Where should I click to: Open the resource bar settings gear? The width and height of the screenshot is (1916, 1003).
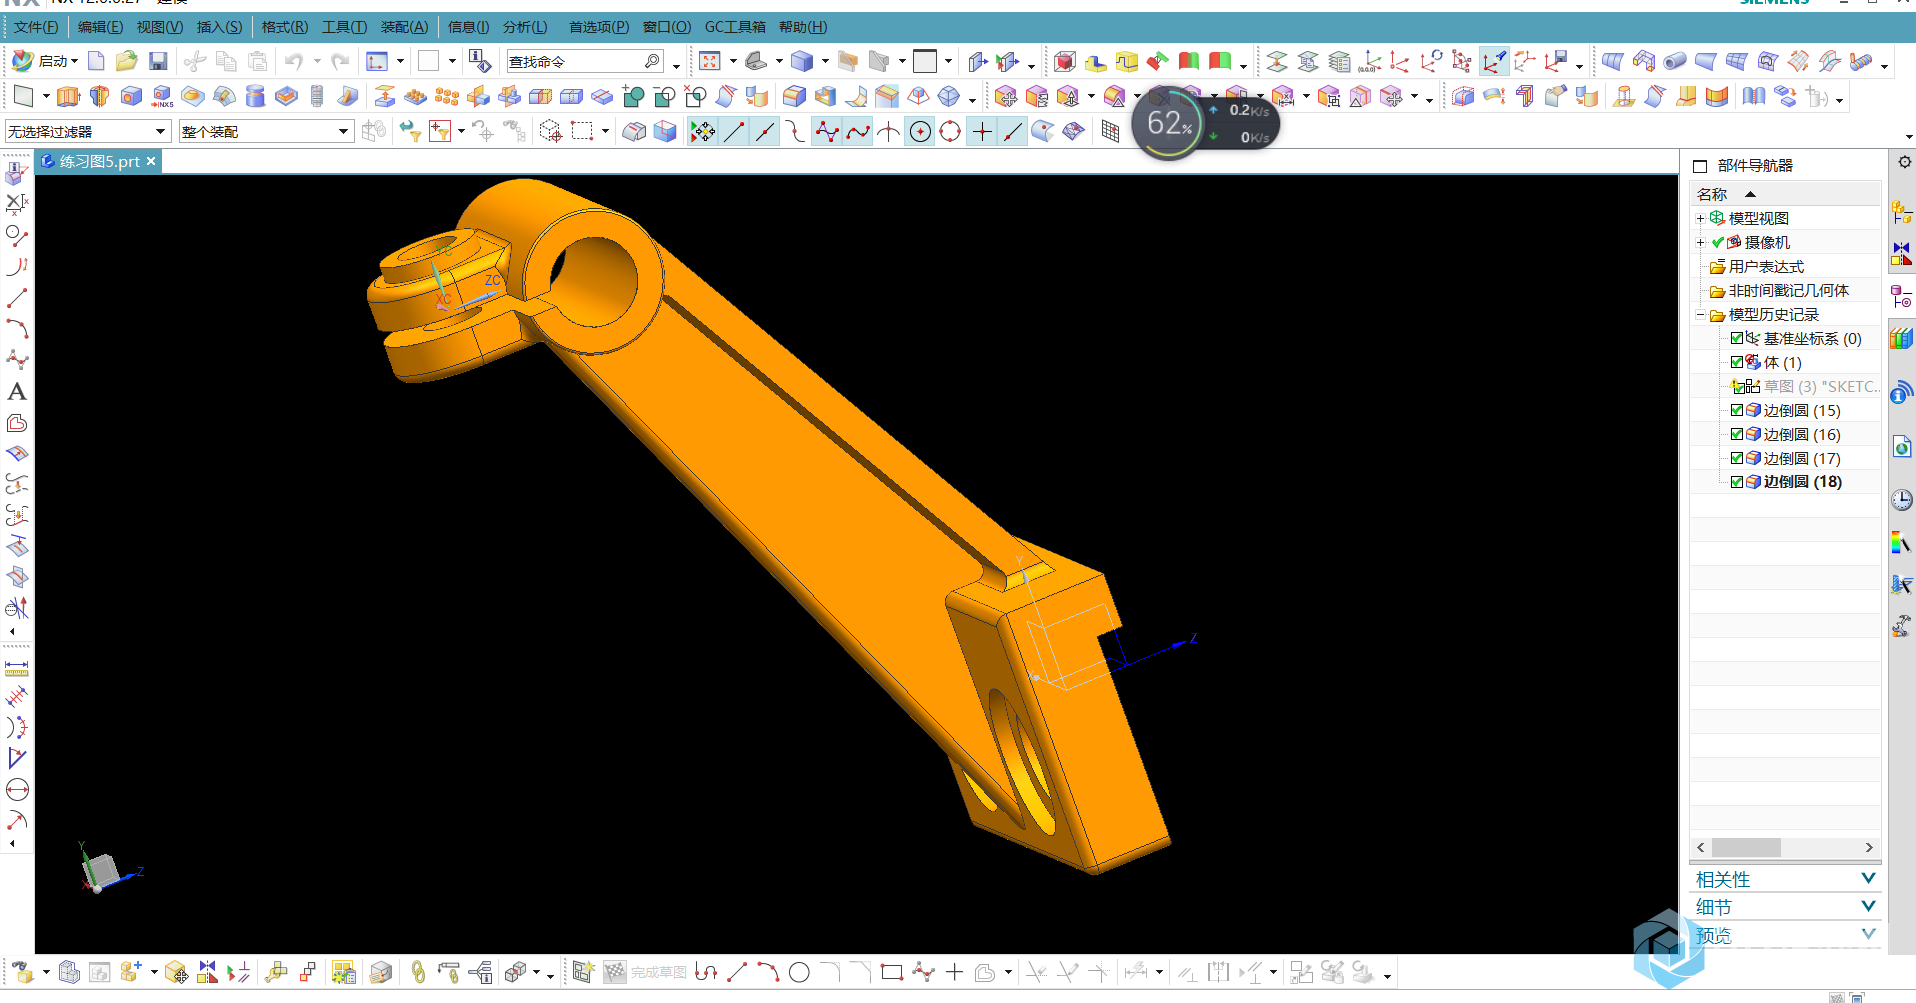click(1904, 162)
